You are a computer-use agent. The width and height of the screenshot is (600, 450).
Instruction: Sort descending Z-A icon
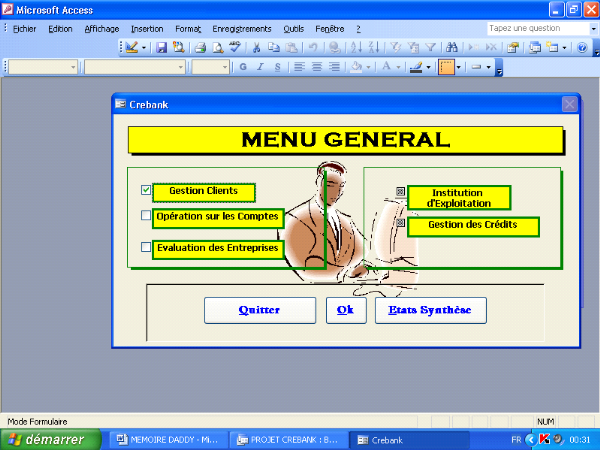click(374, 47)
